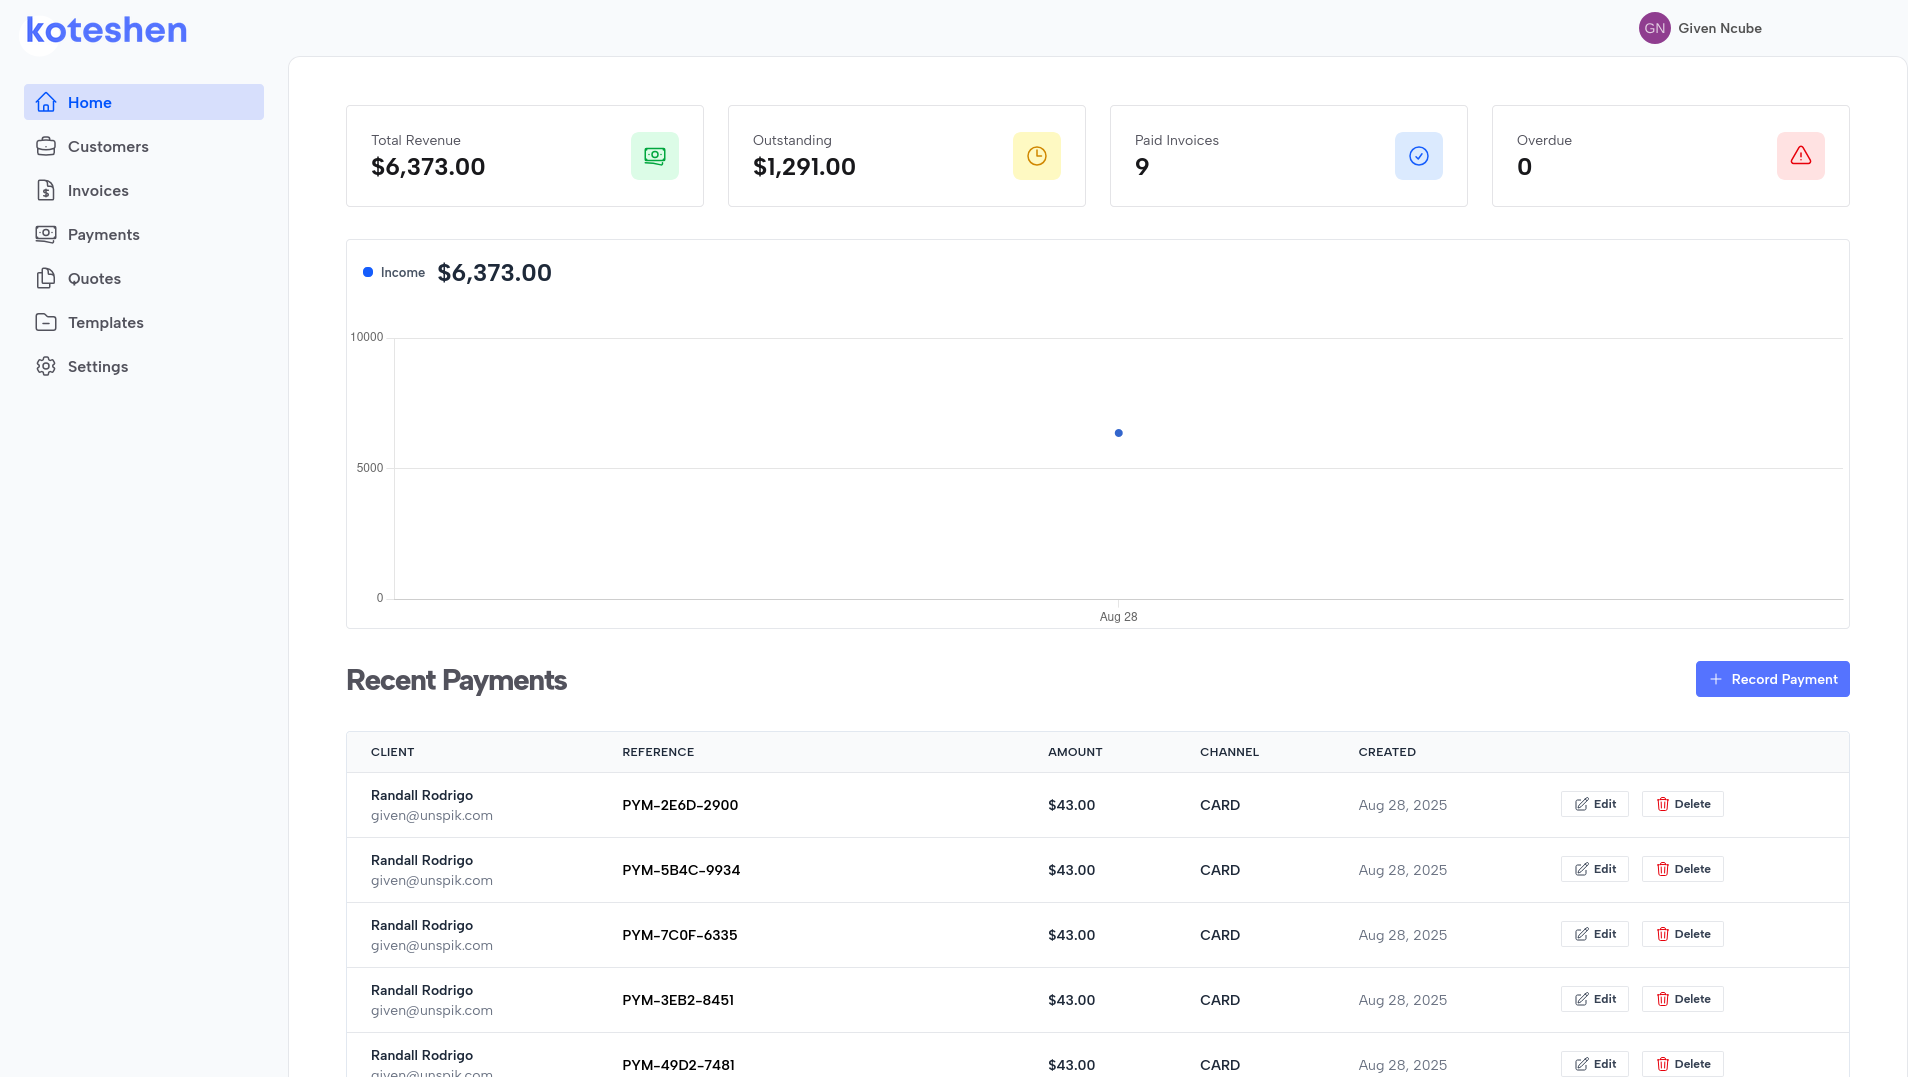Click reference PYM-7C0F-6335

click(680, 935)
